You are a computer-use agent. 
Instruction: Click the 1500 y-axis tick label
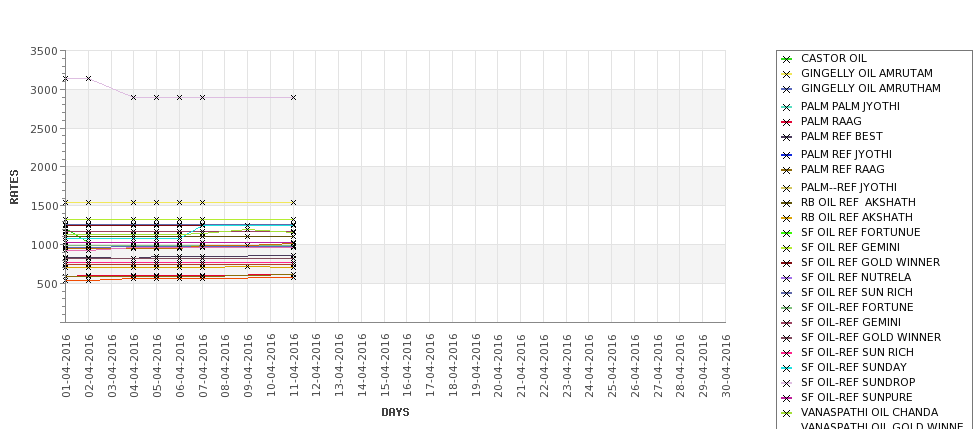click(44, 206)
